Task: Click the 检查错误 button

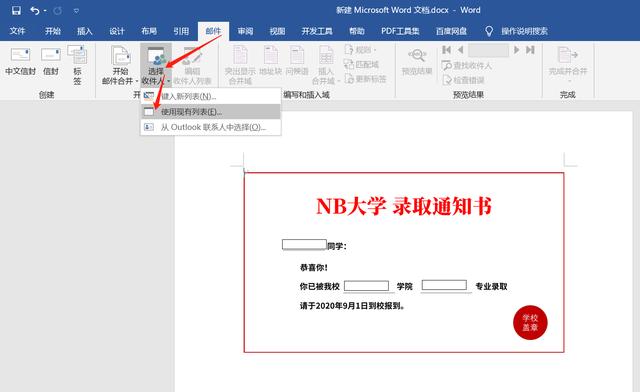Action: (x=464, y=80)
